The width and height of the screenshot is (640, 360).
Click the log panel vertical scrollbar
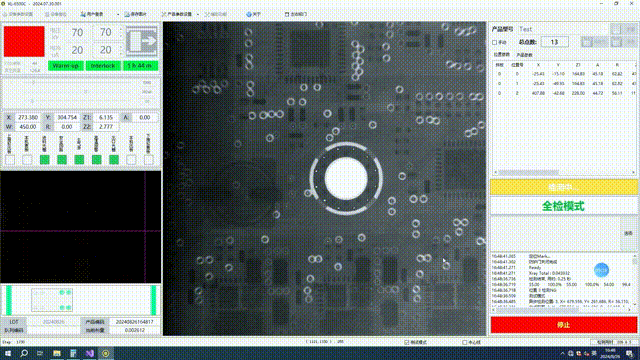click(x=635, y=280)
